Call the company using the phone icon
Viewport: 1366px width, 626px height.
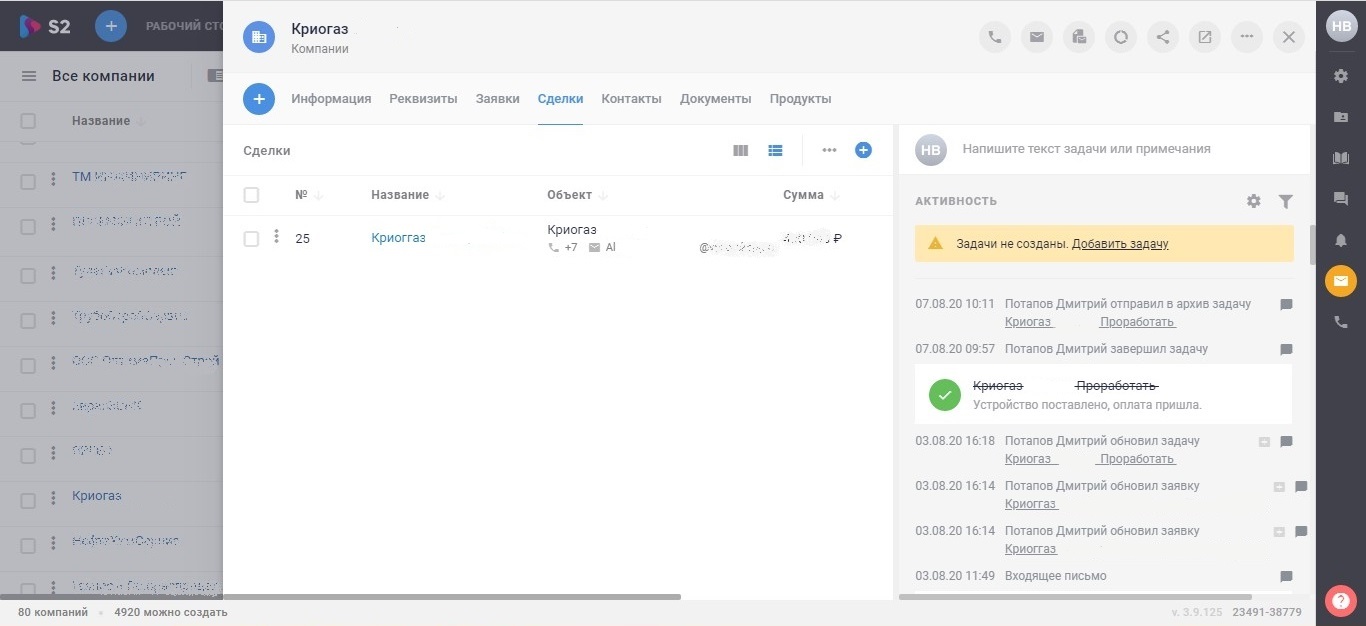[x=995, y=36]
